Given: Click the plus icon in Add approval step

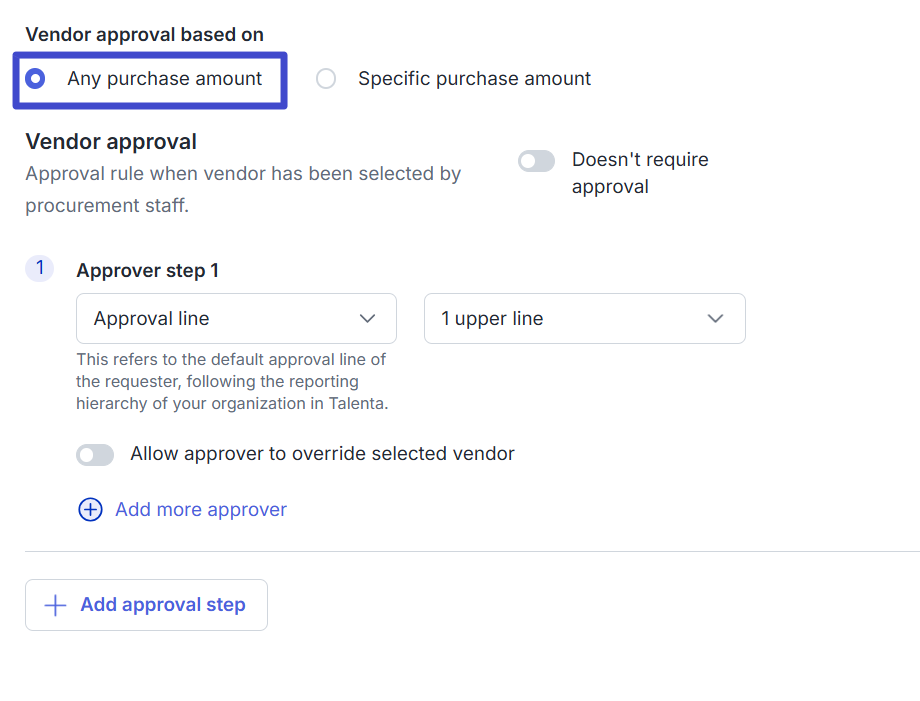Looking at the screenshot, I should click(56, 605).
